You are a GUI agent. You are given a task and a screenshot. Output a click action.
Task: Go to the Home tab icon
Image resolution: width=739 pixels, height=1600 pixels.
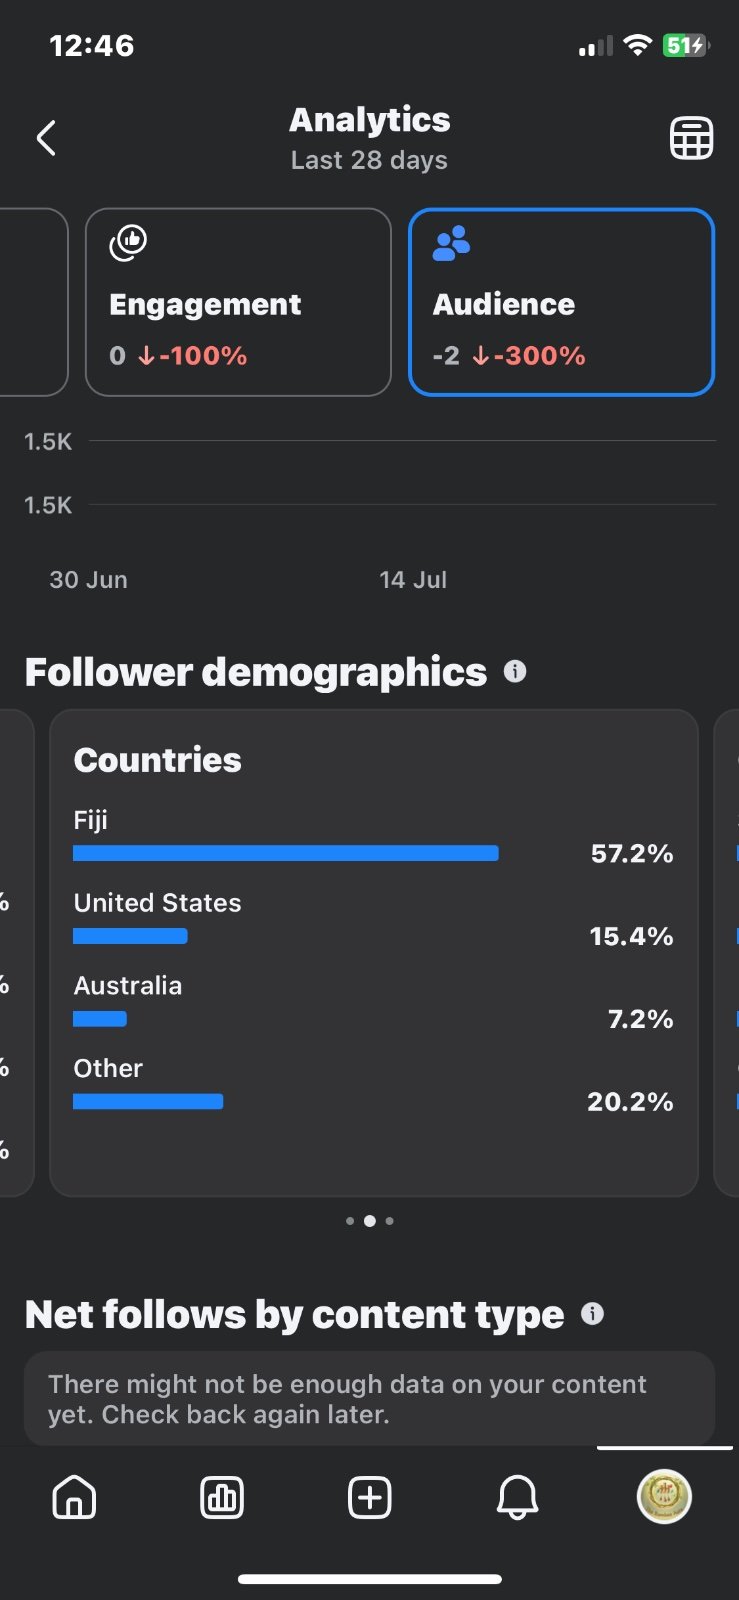click(x=74, y=1497)
